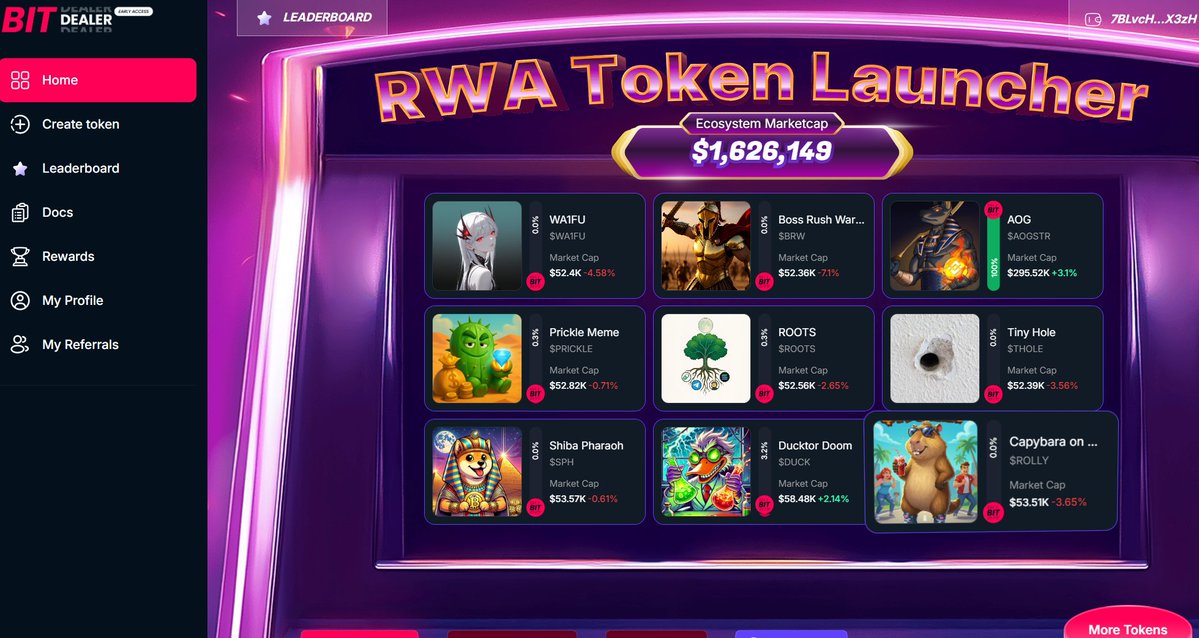Screen dimensions: 1199x638
Task: Click the Home grid icon in sidebar
Action: click(x=20, y=80)
